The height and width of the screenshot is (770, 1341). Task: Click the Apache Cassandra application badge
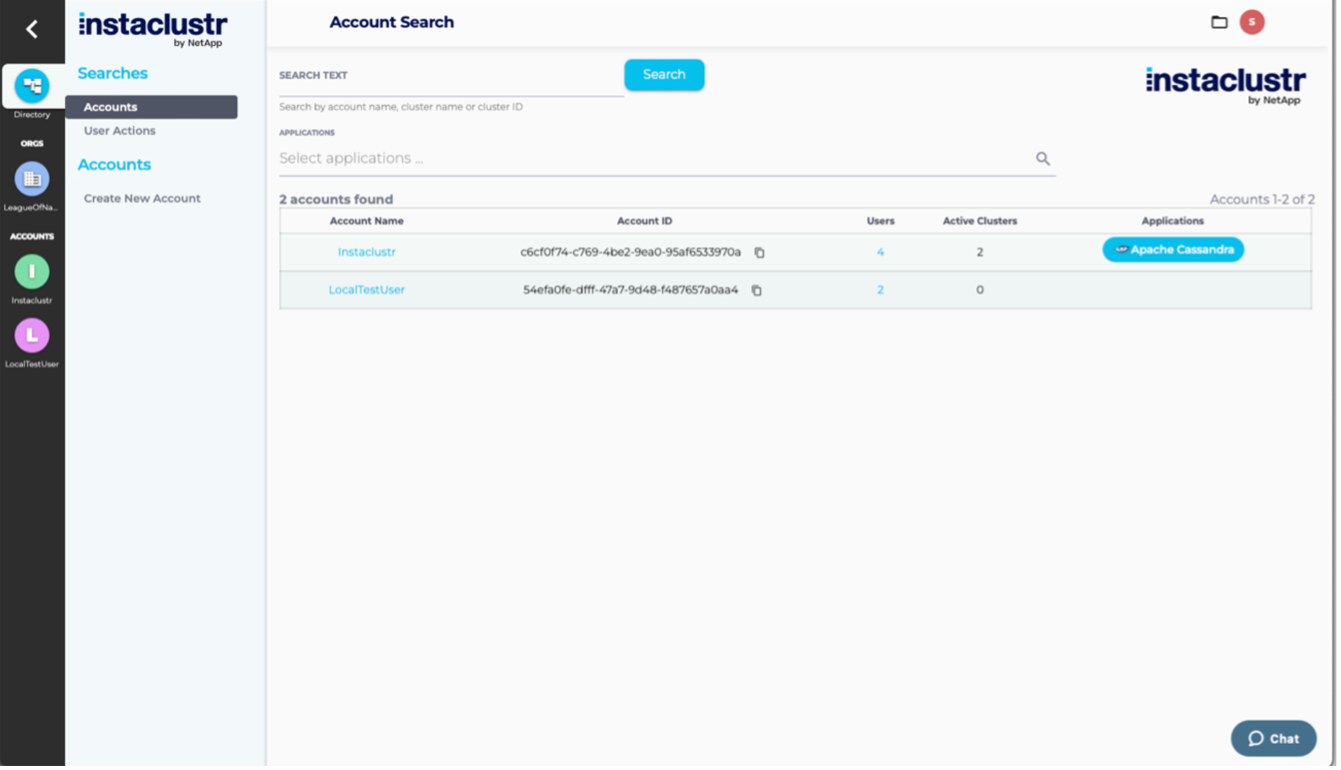click(1173, 250)
